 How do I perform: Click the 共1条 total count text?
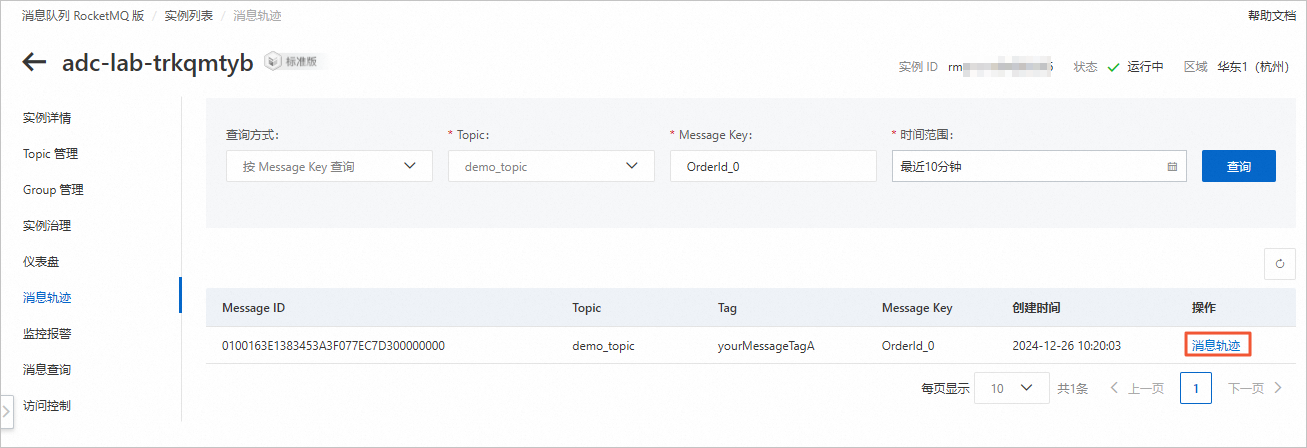[x=1073, y=388]
